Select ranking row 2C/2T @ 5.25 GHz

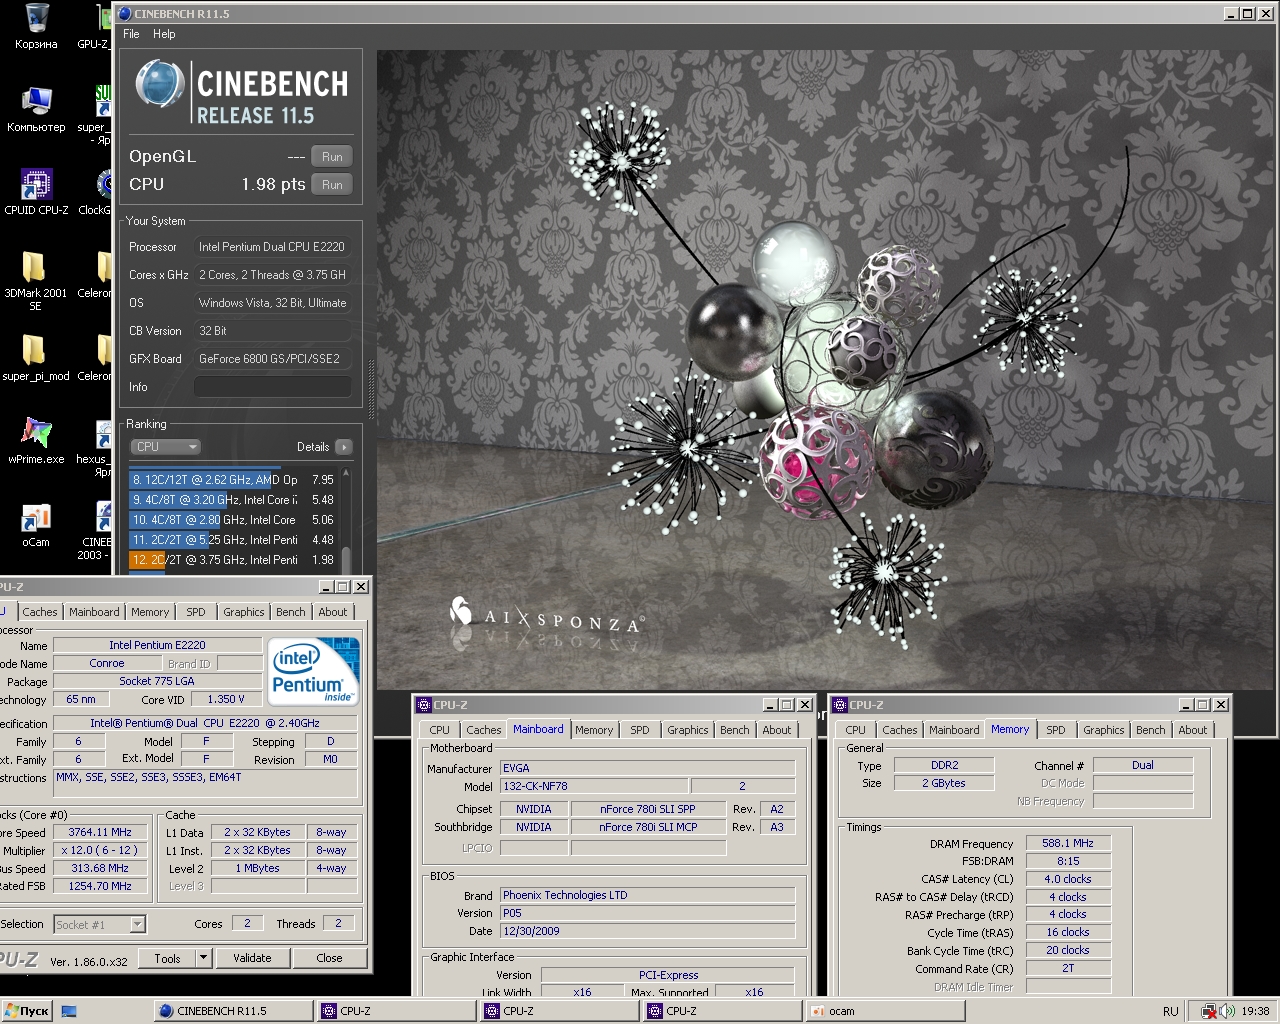pos(233,540)
